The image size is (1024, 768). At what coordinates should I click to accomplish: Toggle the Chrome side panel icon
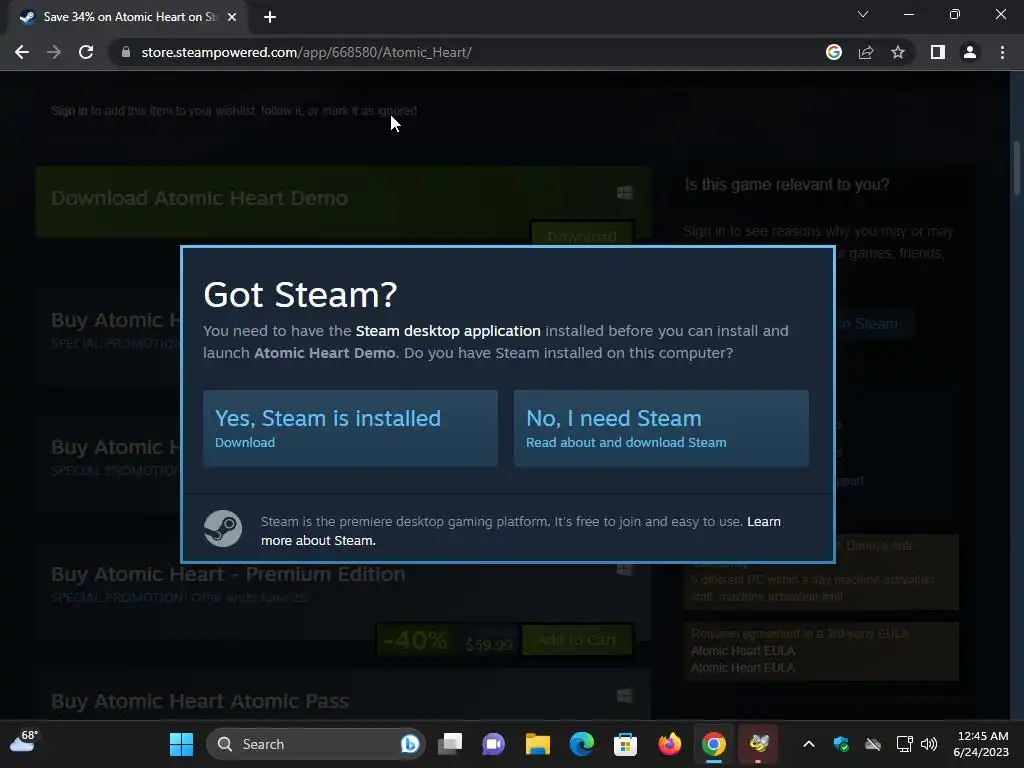938,52
